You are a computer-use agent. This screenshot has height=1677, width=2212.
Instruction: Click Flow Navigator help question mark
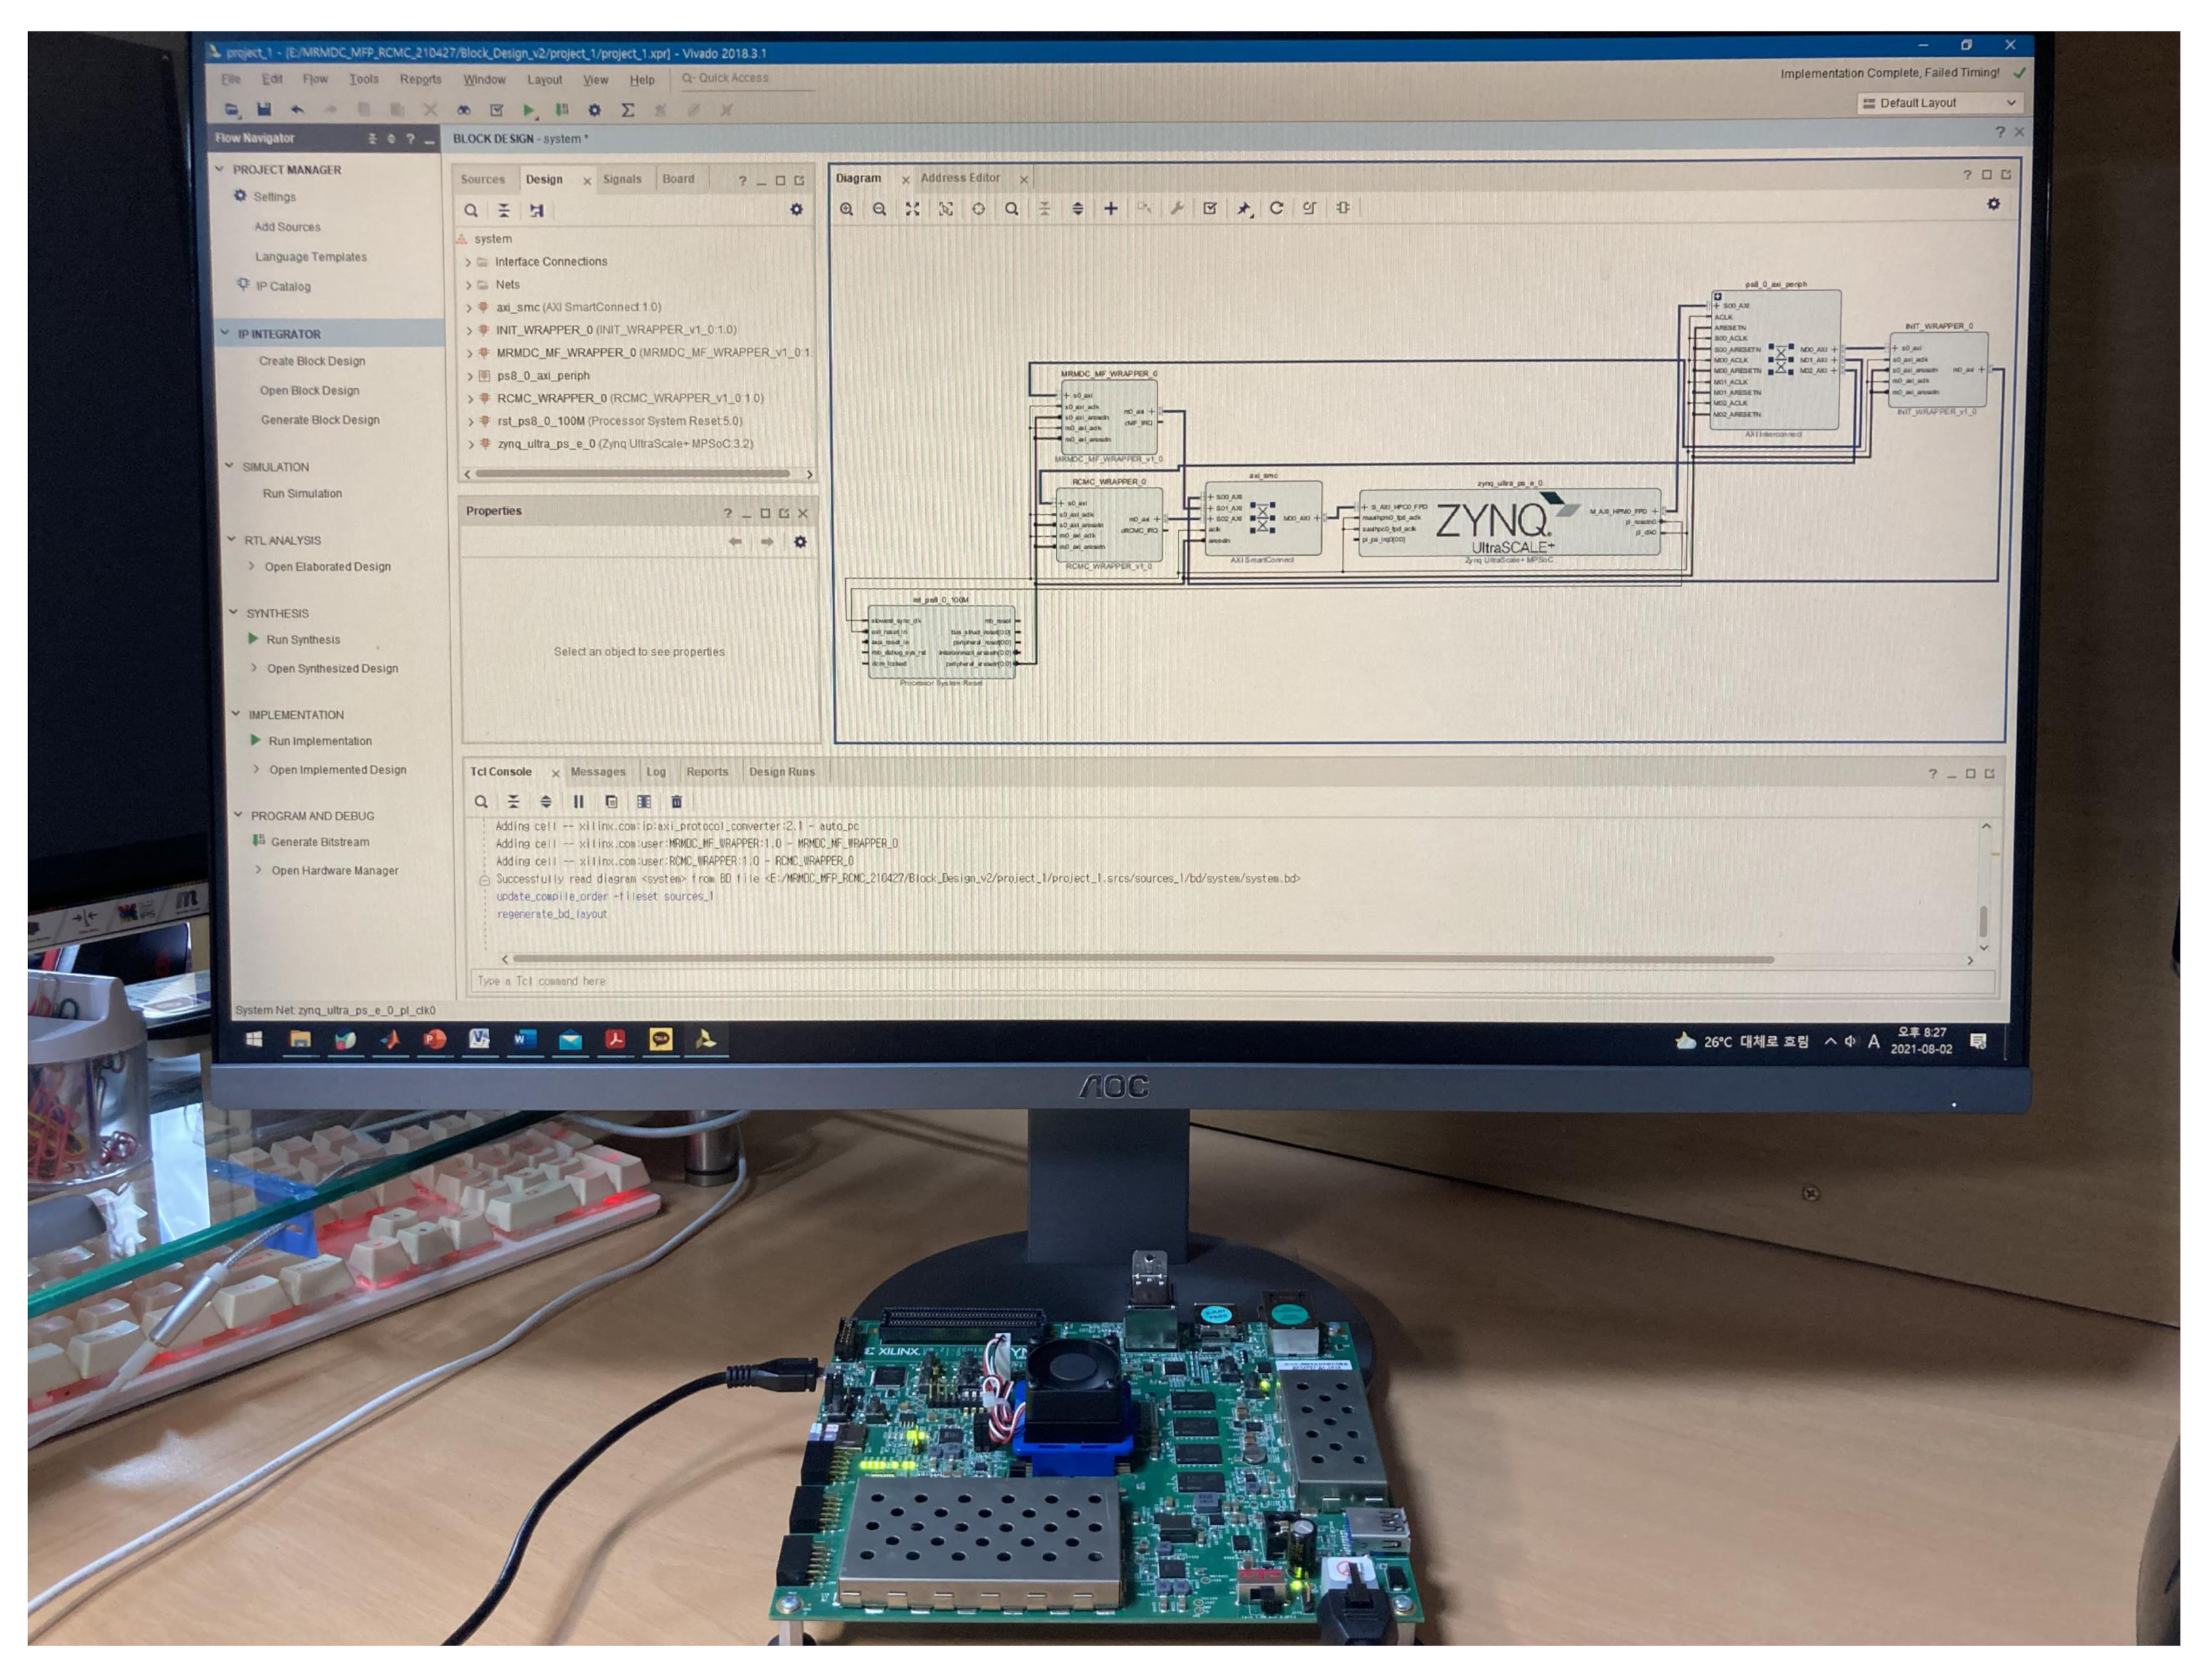[x=410, y=139]
